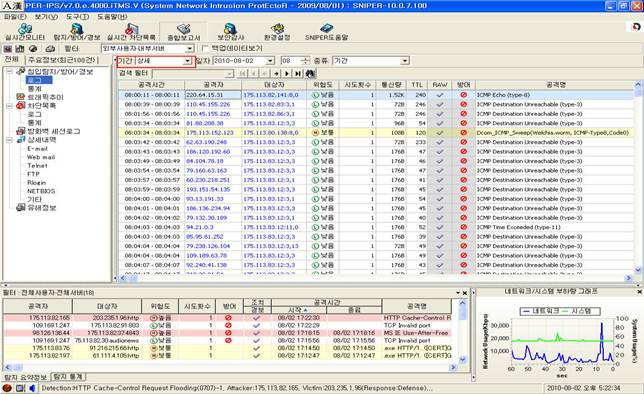The height and width of the screenshot is (394, 644).
Task: Switch to table view icon left of 필터
Action: (x=7, y=48)
